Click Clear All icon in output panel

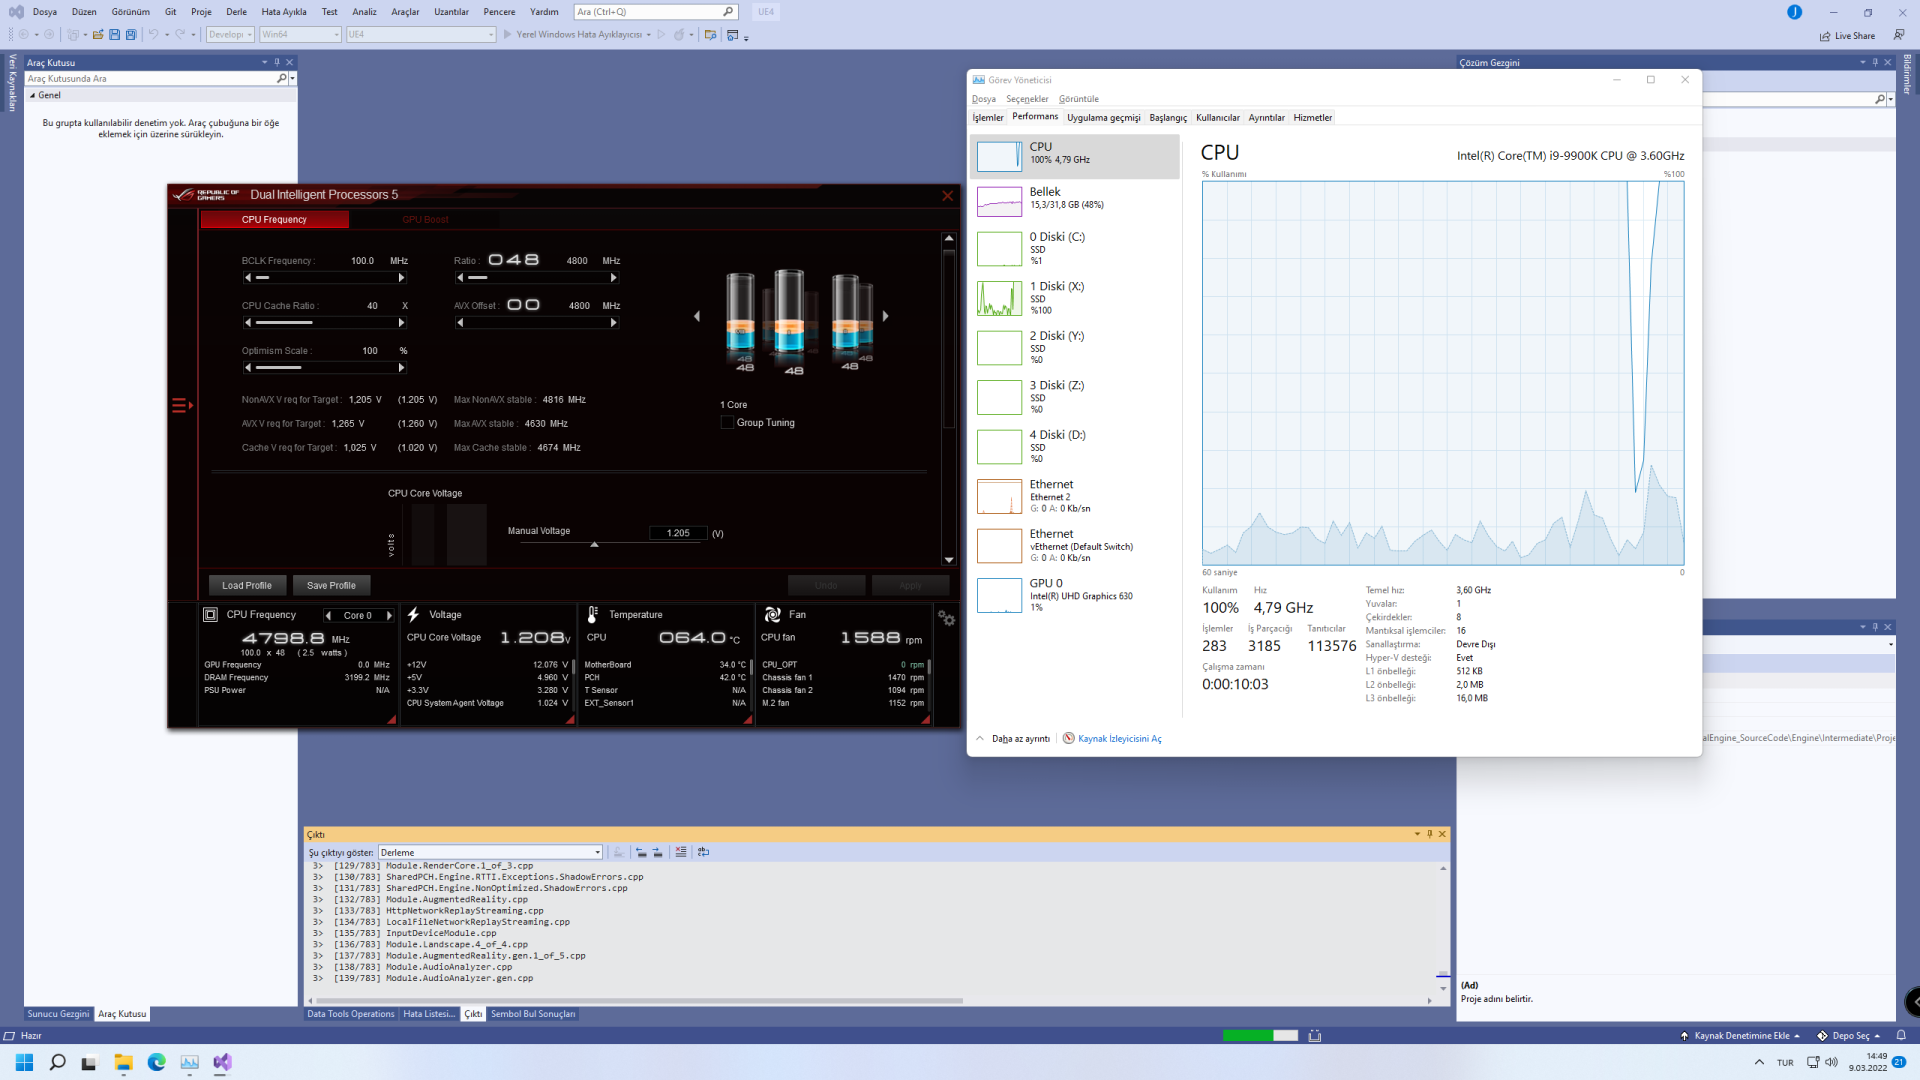[681, 852]
